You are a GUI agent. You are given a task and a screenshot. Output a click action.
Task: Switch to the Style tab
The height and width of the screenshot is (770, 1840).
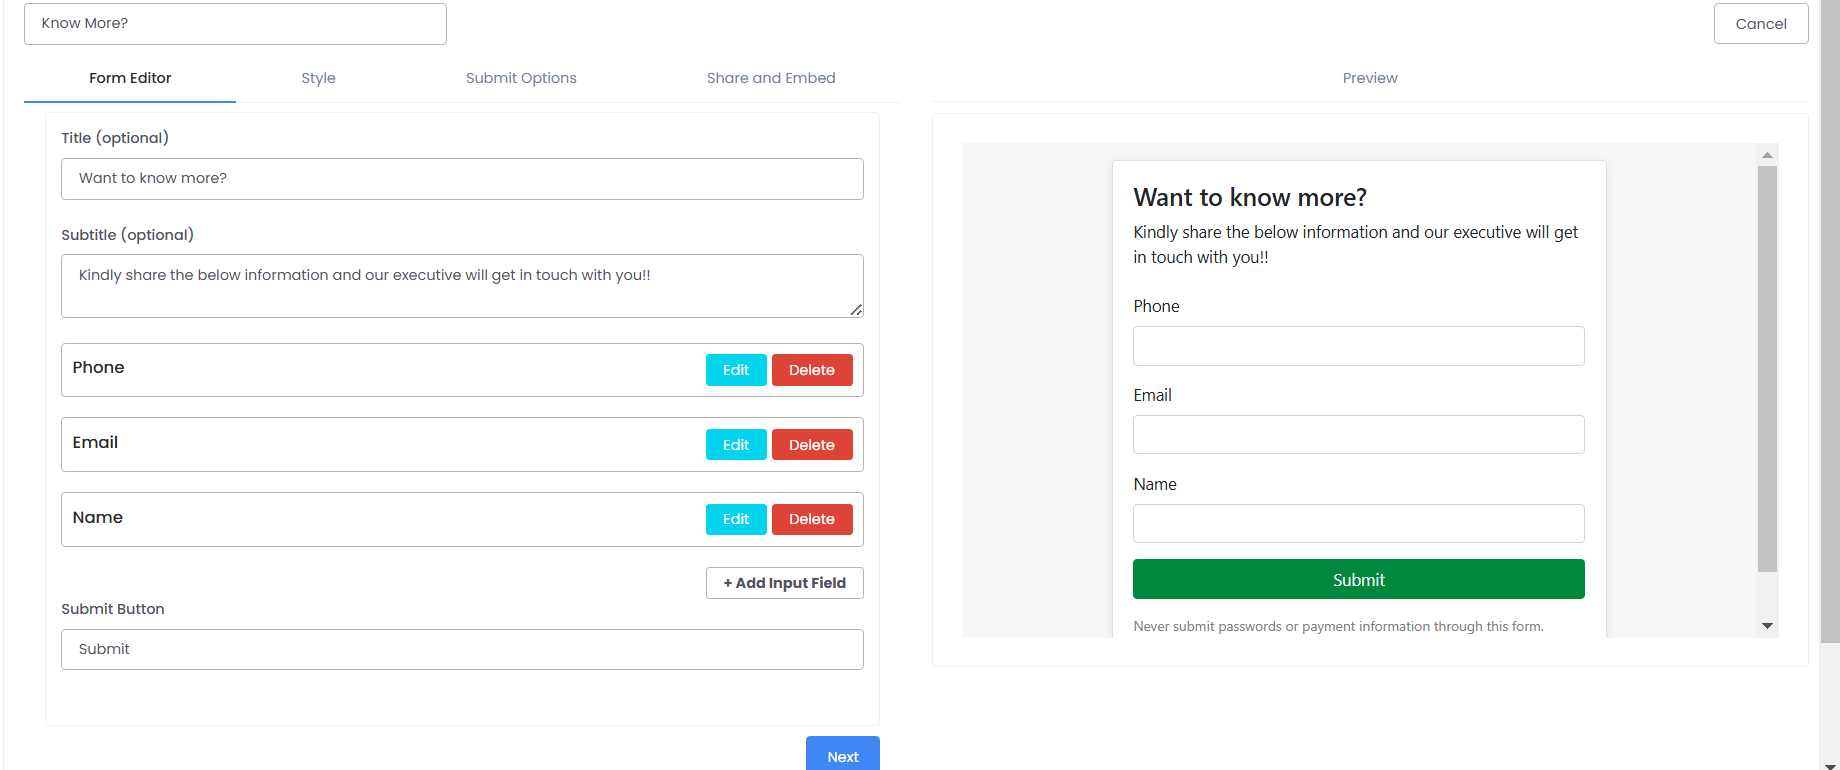click(x=318, y=78)
